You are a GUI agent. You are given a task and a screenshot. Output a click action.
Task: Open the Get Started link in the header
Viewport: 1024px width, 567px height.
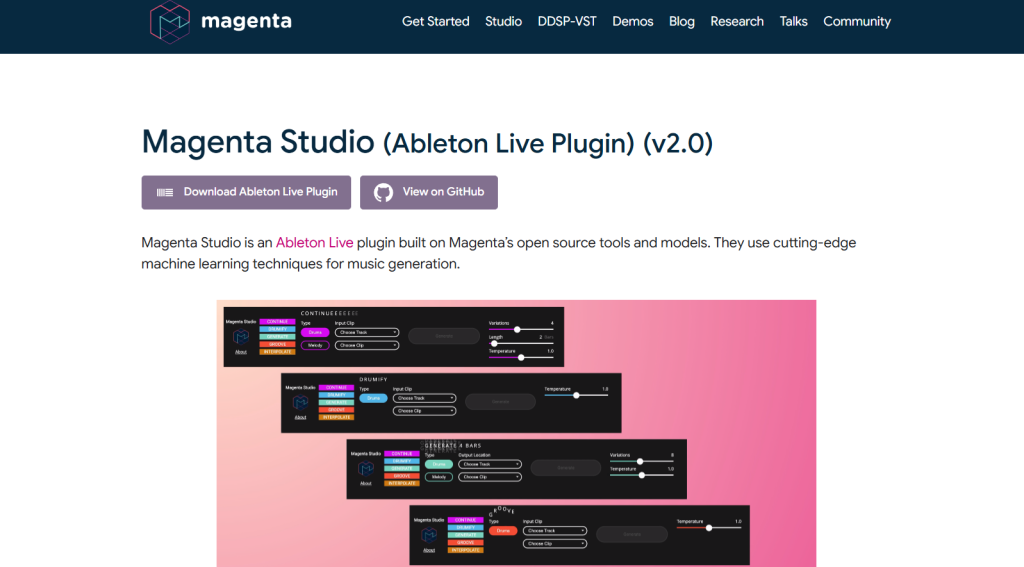coord(435,21)
